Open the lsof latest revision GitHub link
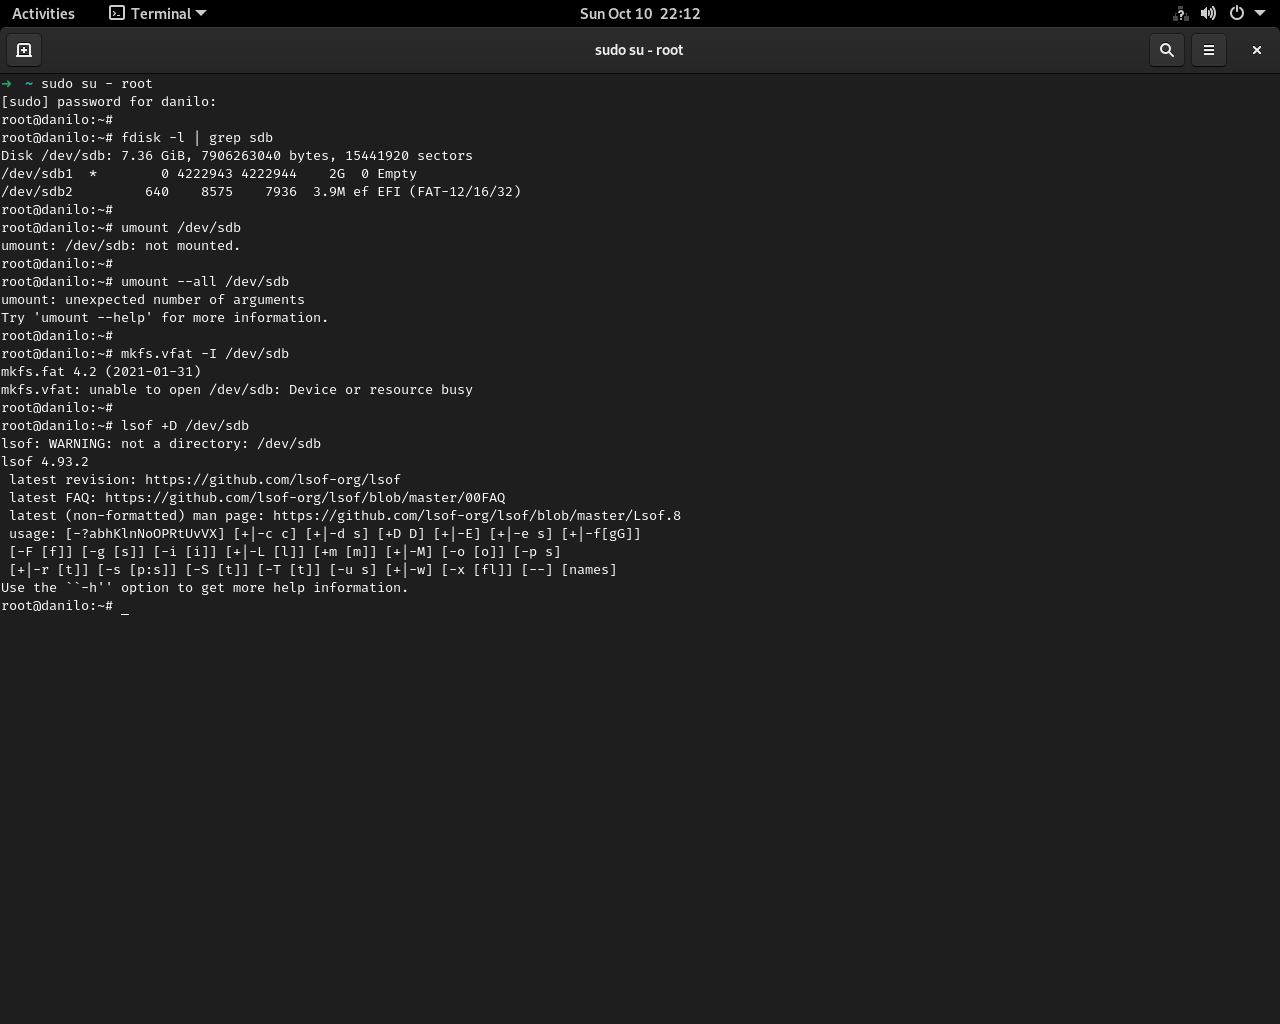This screenshot has height=1024, width=1280. click(272, 480)
